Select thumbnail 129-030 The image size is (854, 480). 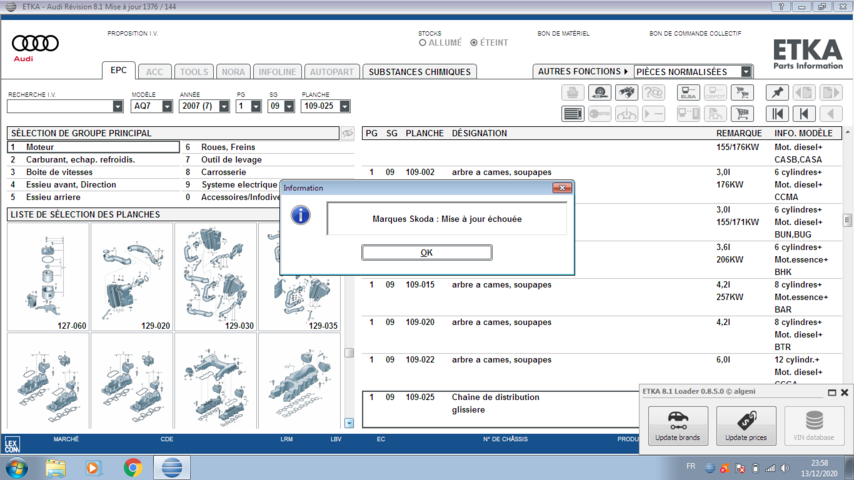coord(216,277)
